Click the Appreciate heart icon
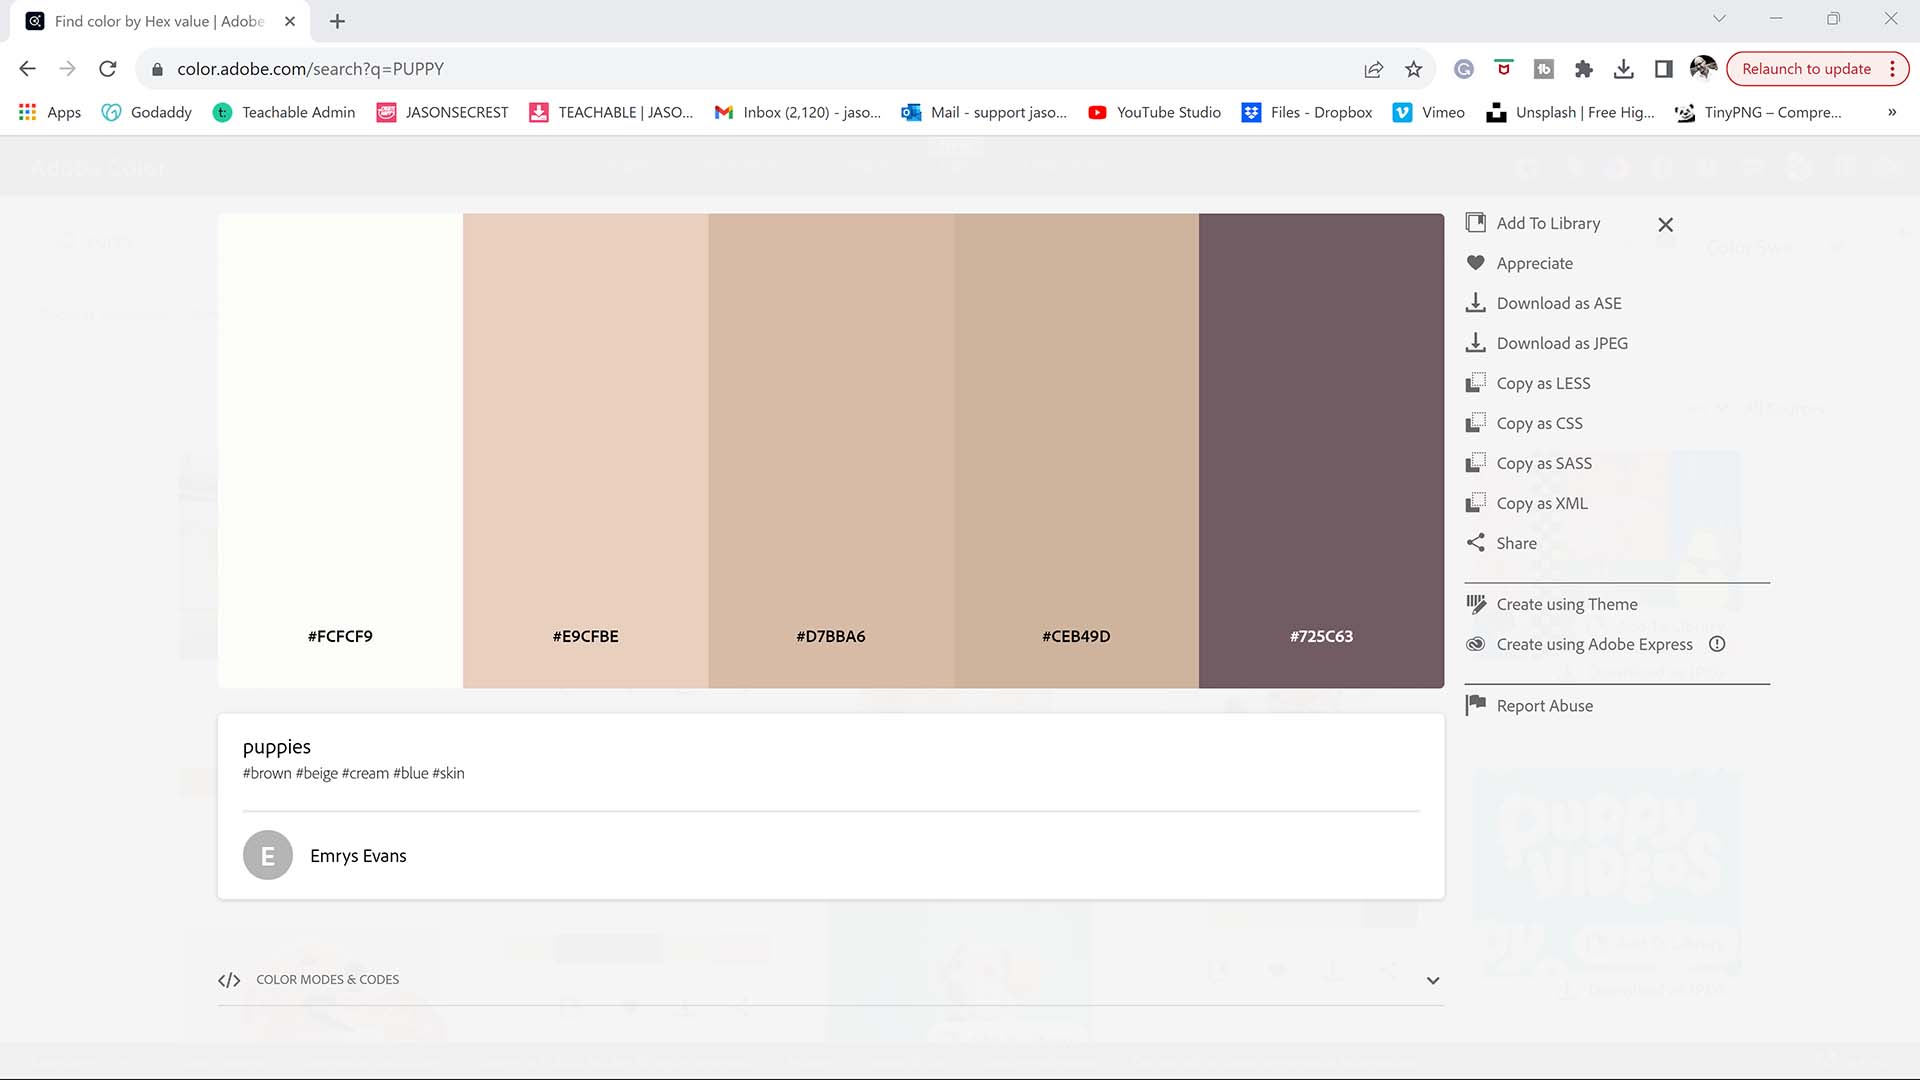The height and width of the screenshot is (1080, 1920). coord(1475,263)
